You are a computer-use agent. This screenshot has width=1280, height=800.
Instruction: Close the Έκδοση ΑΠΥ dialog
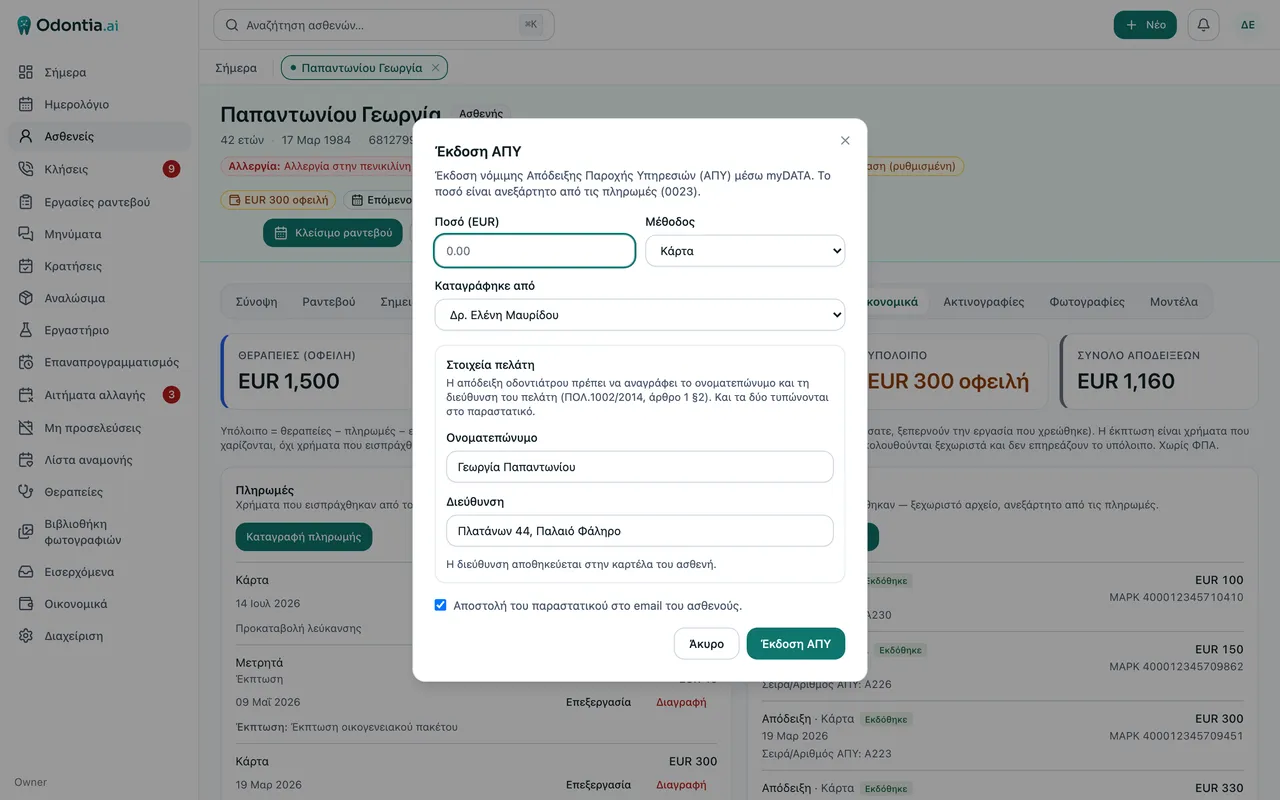(x=845, y=141)
